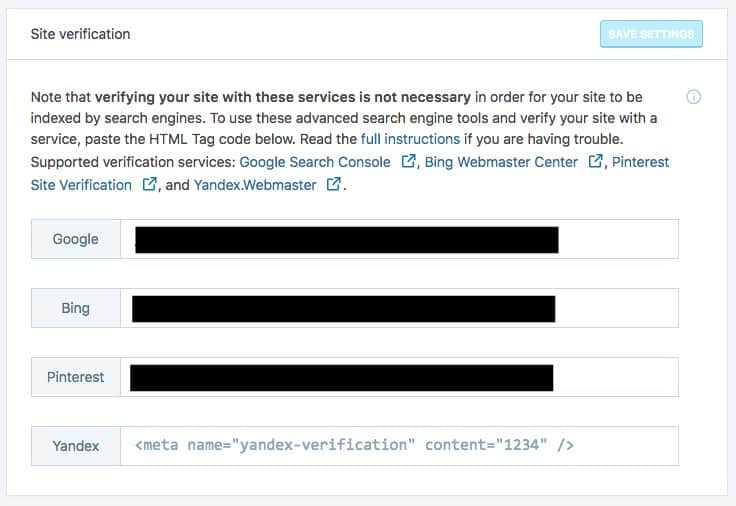Image resolution: width=736 pixels, height=506 pixels.
Task: Focus the Google verification code field
Action: point(399,239)
